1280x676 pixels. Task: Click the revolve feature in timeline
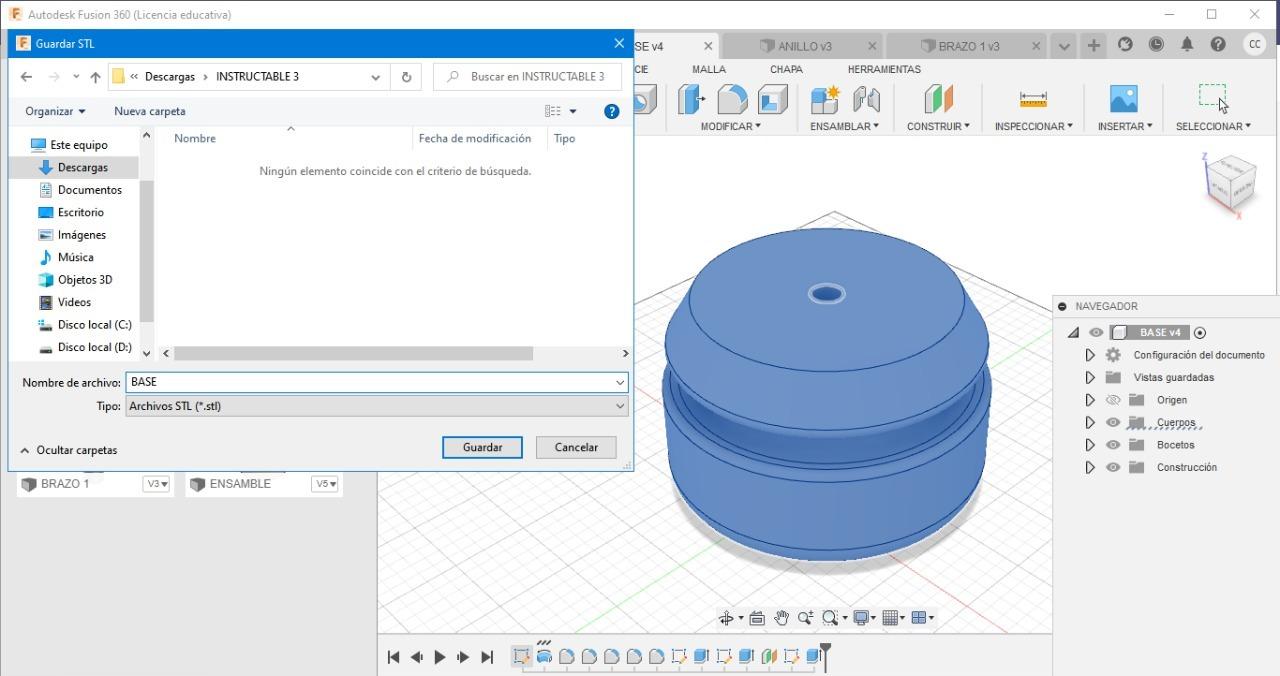(544, 656)
